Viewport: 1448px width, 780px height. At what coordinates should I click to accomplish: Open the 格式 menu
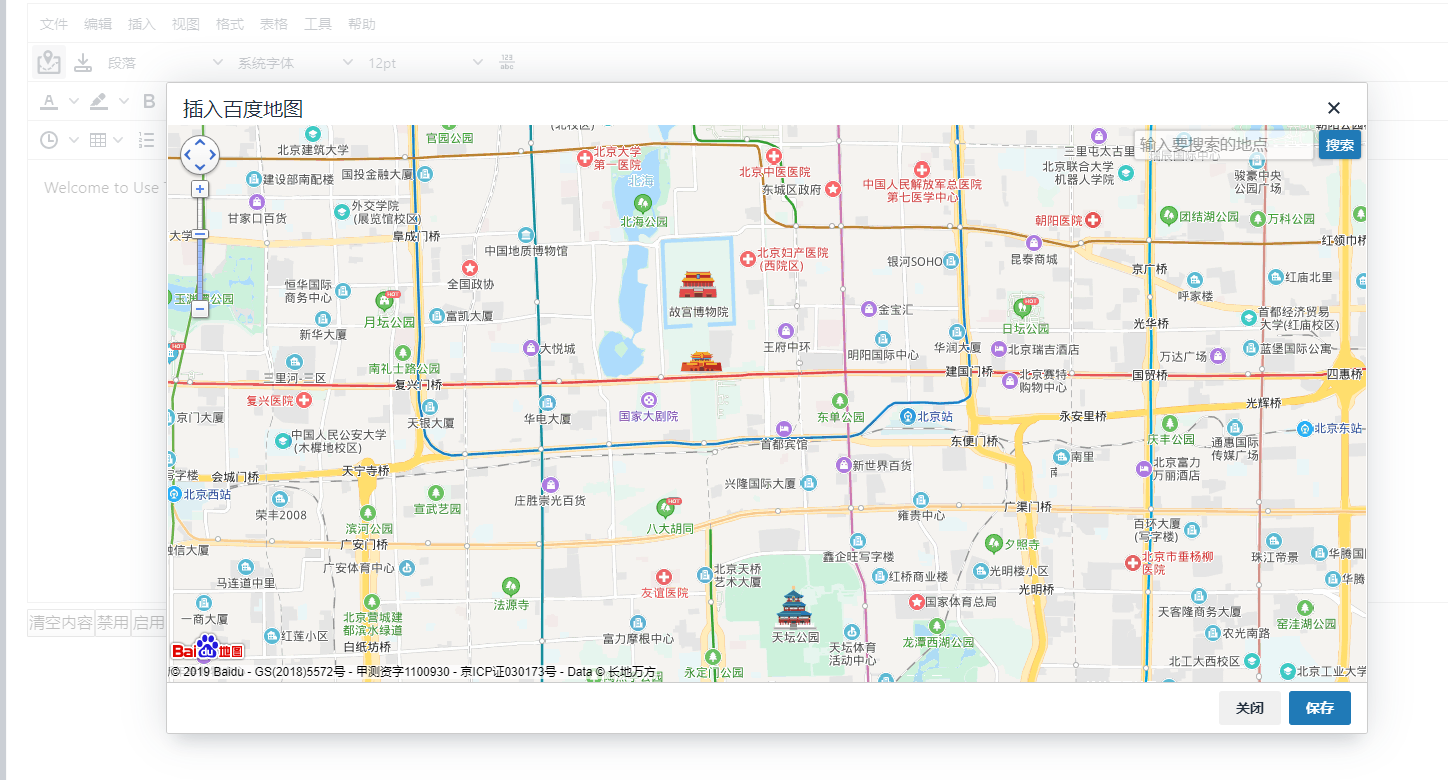229,23
